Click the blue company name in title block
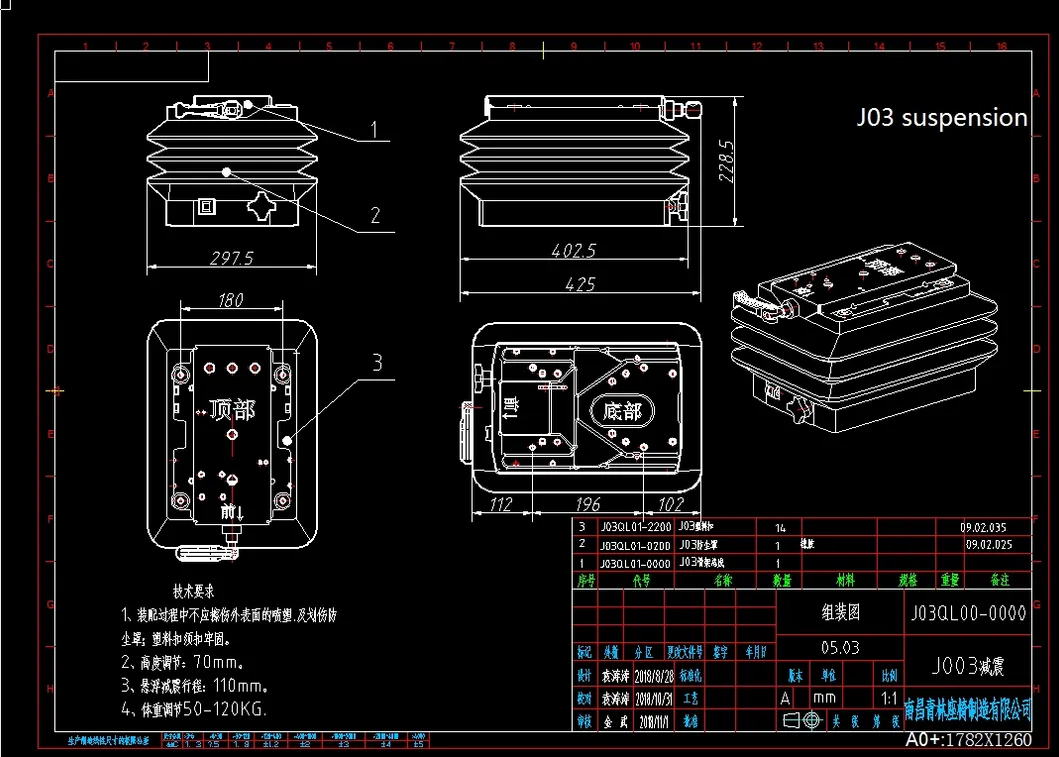 tap(968, 710)
